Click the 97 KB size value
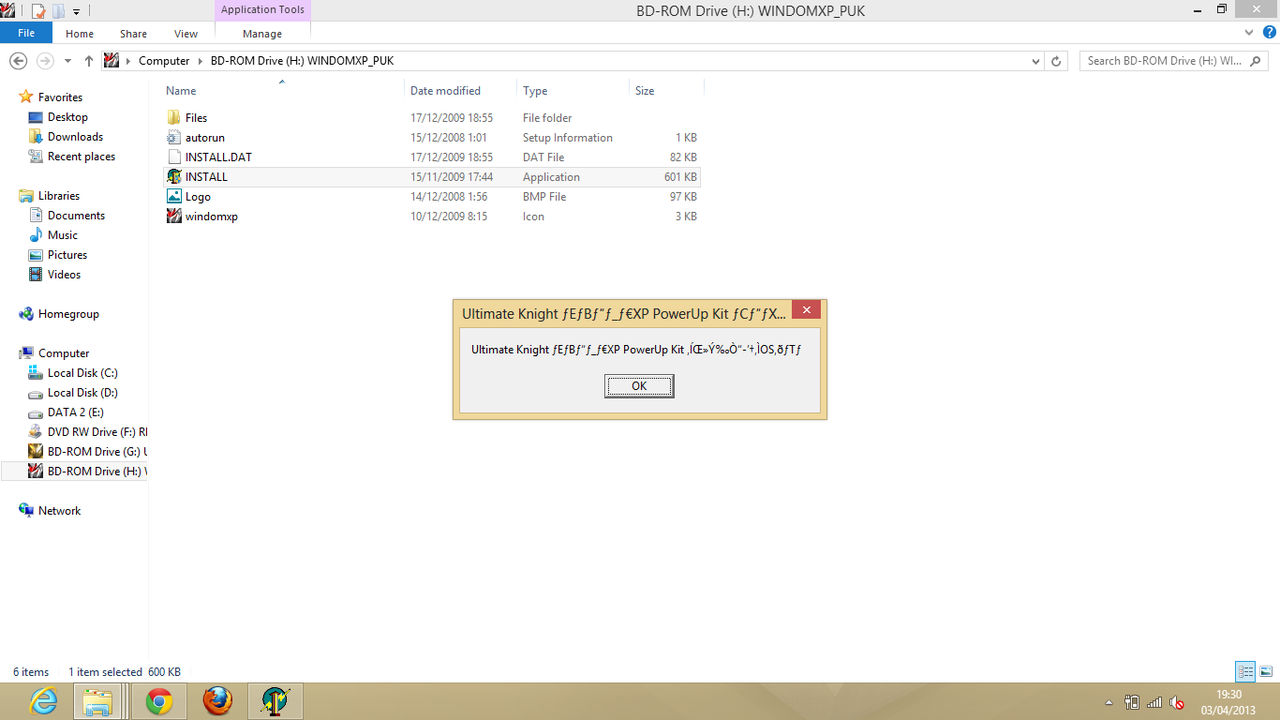 tap(683, 197)
